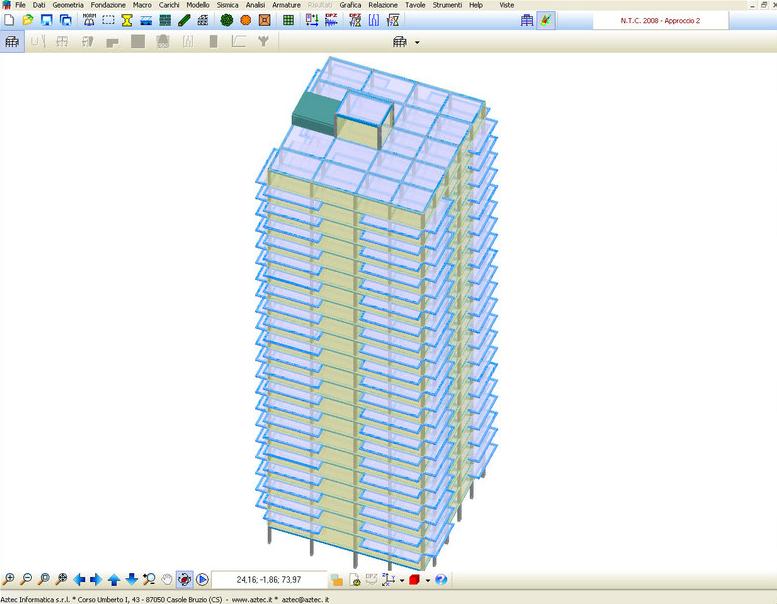Pan view up with blue arrow
The width and height of the screenshot is (777, 604).
pyautogui.click(x=114, y=579)
